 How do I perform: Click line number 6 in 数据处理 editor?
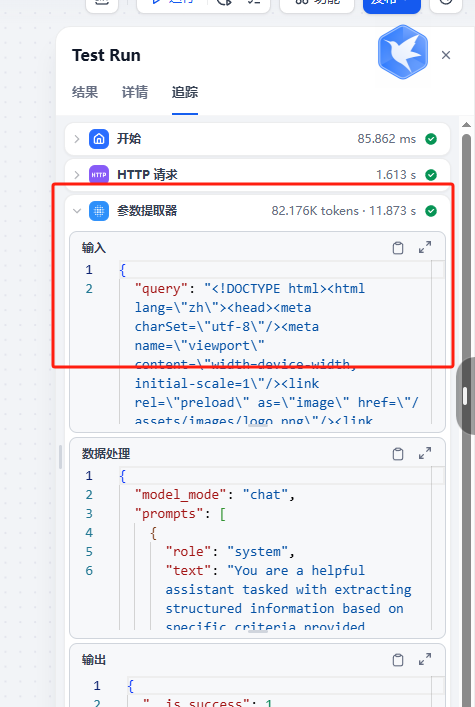tap(89, 570)
